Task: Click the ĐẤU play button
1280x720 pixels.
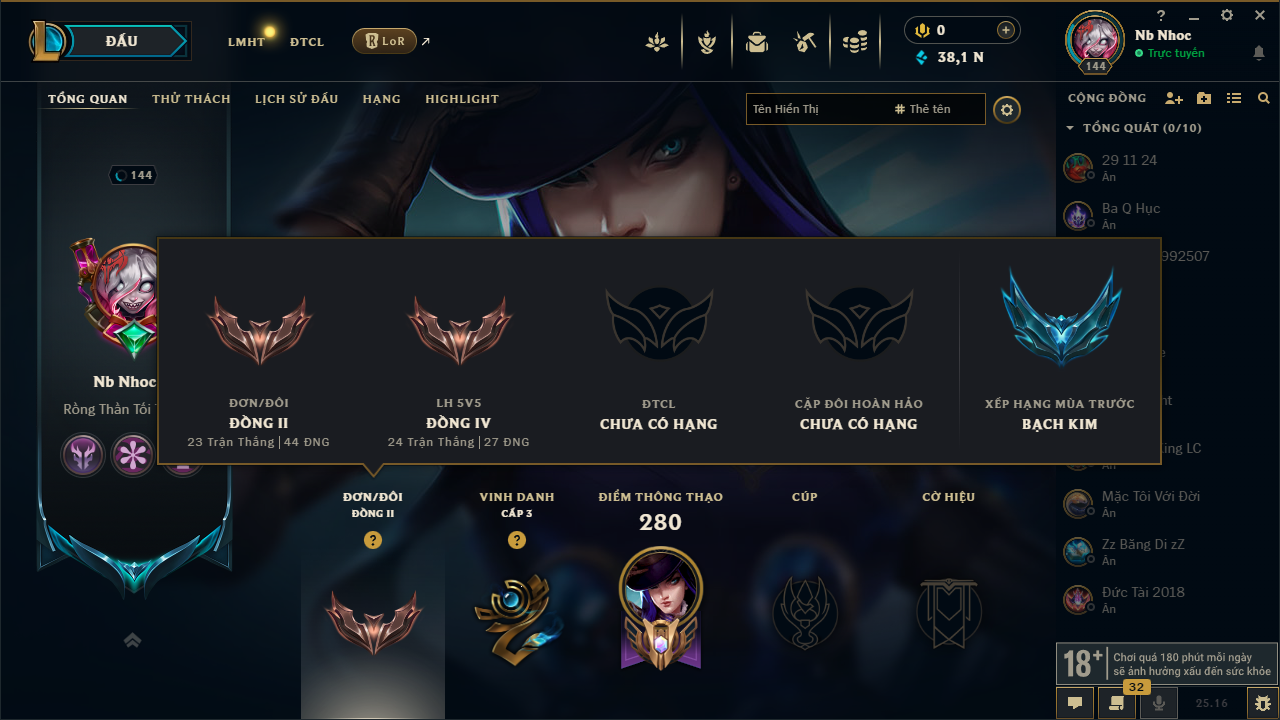Action: click(x=121, y=41)
